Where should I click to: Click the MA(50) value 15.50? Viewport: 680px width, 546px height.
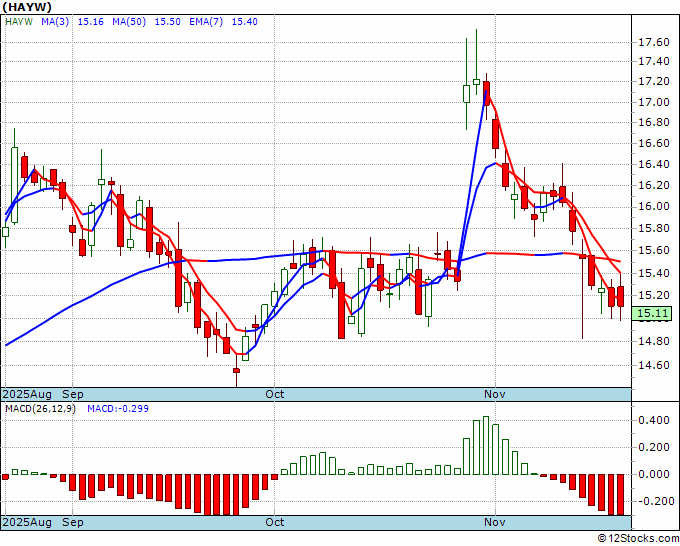(167, 22)
